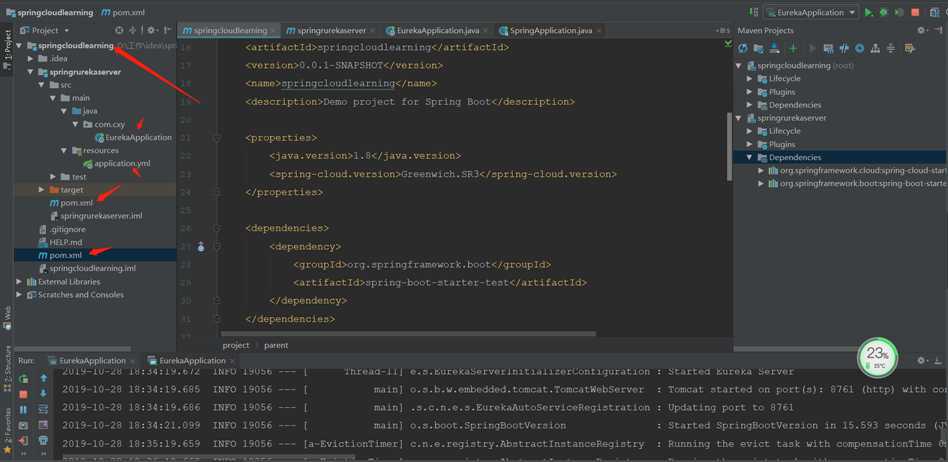Rerun EurekaApplication in the Run panel

click(x=24, y=379)
